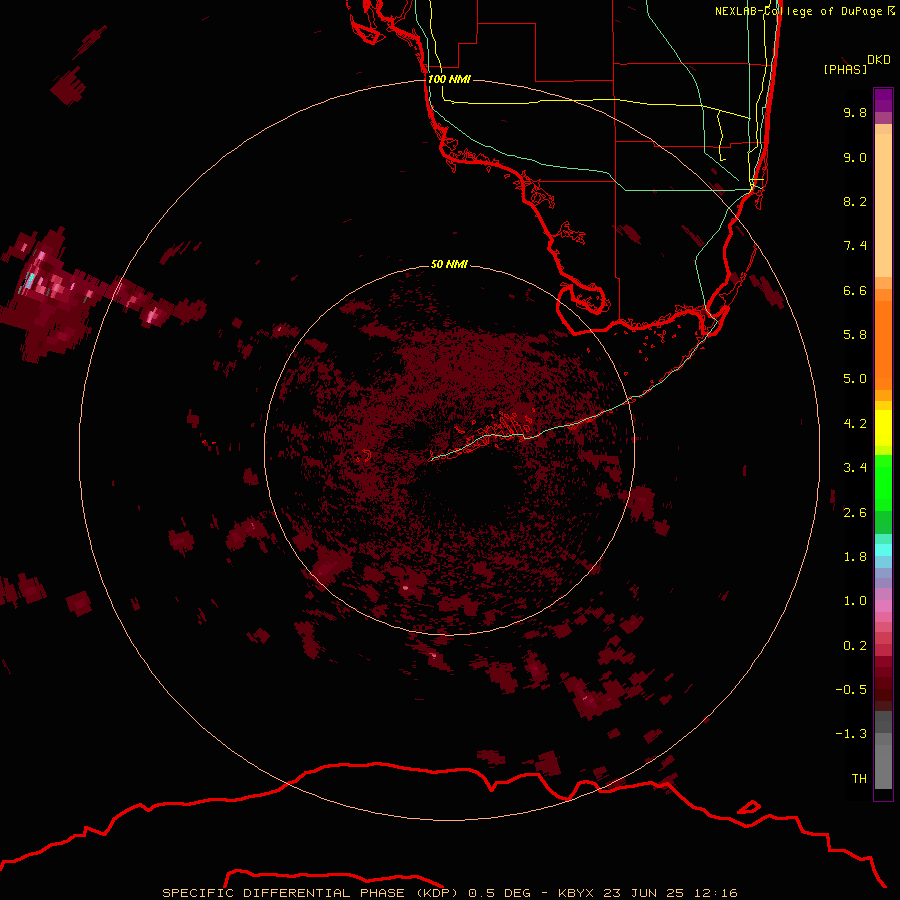900x900 pixels.
Task: Click the 50 NMI range ring label
Action: [449, 264]
